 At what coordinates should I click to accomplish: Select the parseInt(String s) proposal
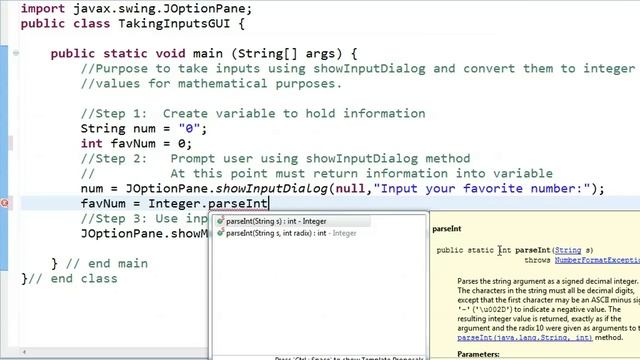[x=293, y=221]
